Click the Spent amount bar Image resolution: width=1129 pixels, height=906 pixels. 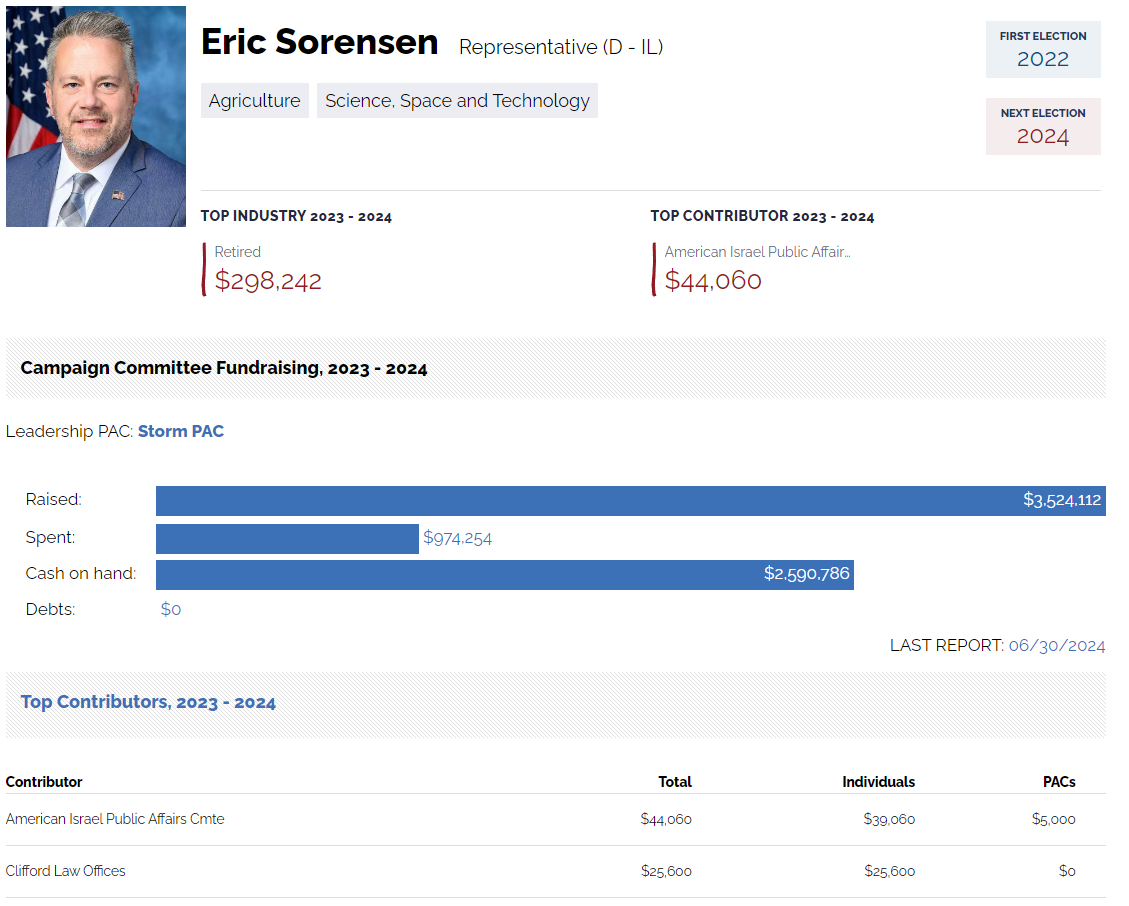click(287, 538)
